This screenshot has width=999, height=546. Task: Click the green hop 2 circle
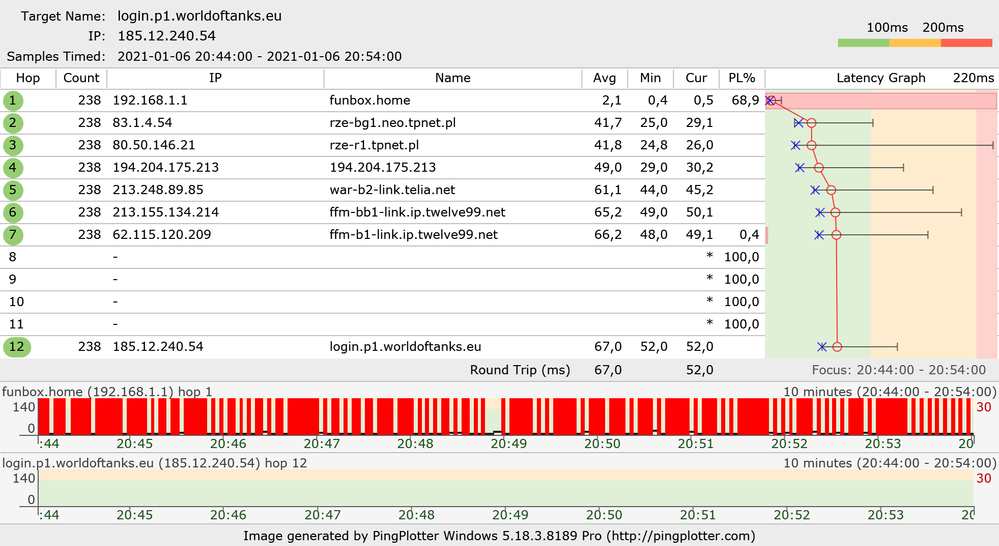coord(13,123)
